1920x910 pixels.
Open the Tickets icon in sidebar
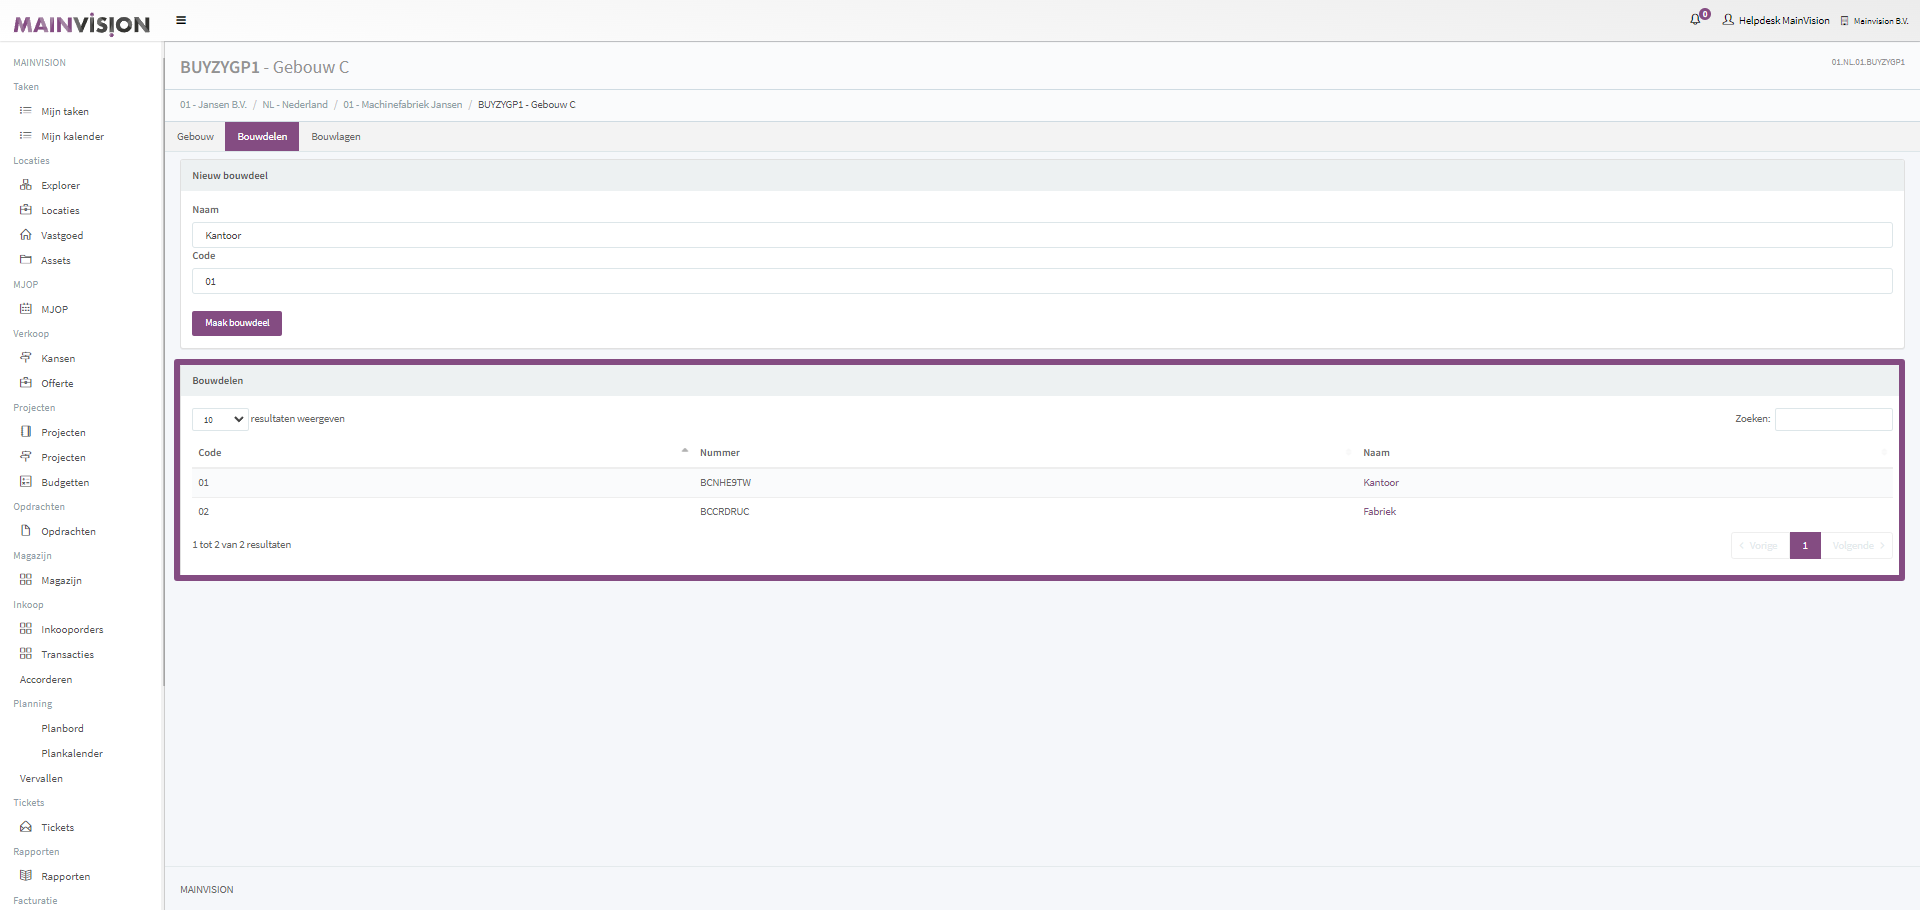[x=26, y=827]
